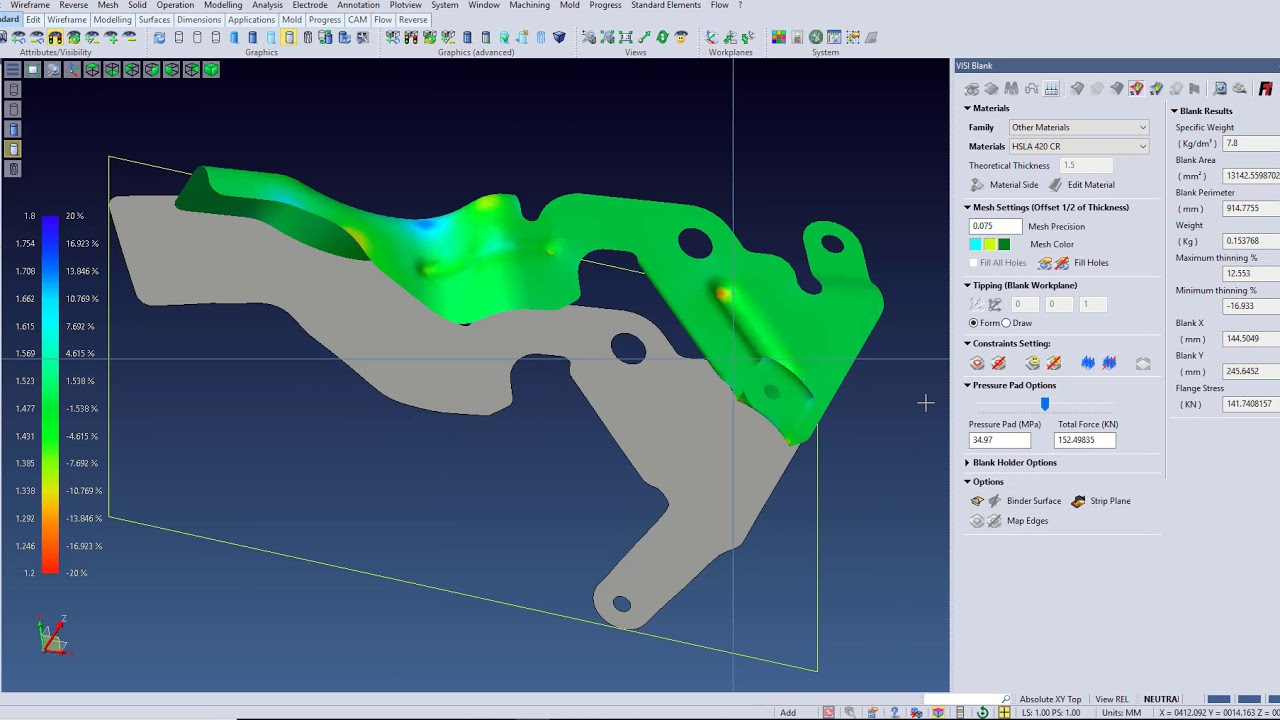Collapse the Tipping (Blank Workplane) section
Viewport: 1280px width, 720px height.
[967, 285]
